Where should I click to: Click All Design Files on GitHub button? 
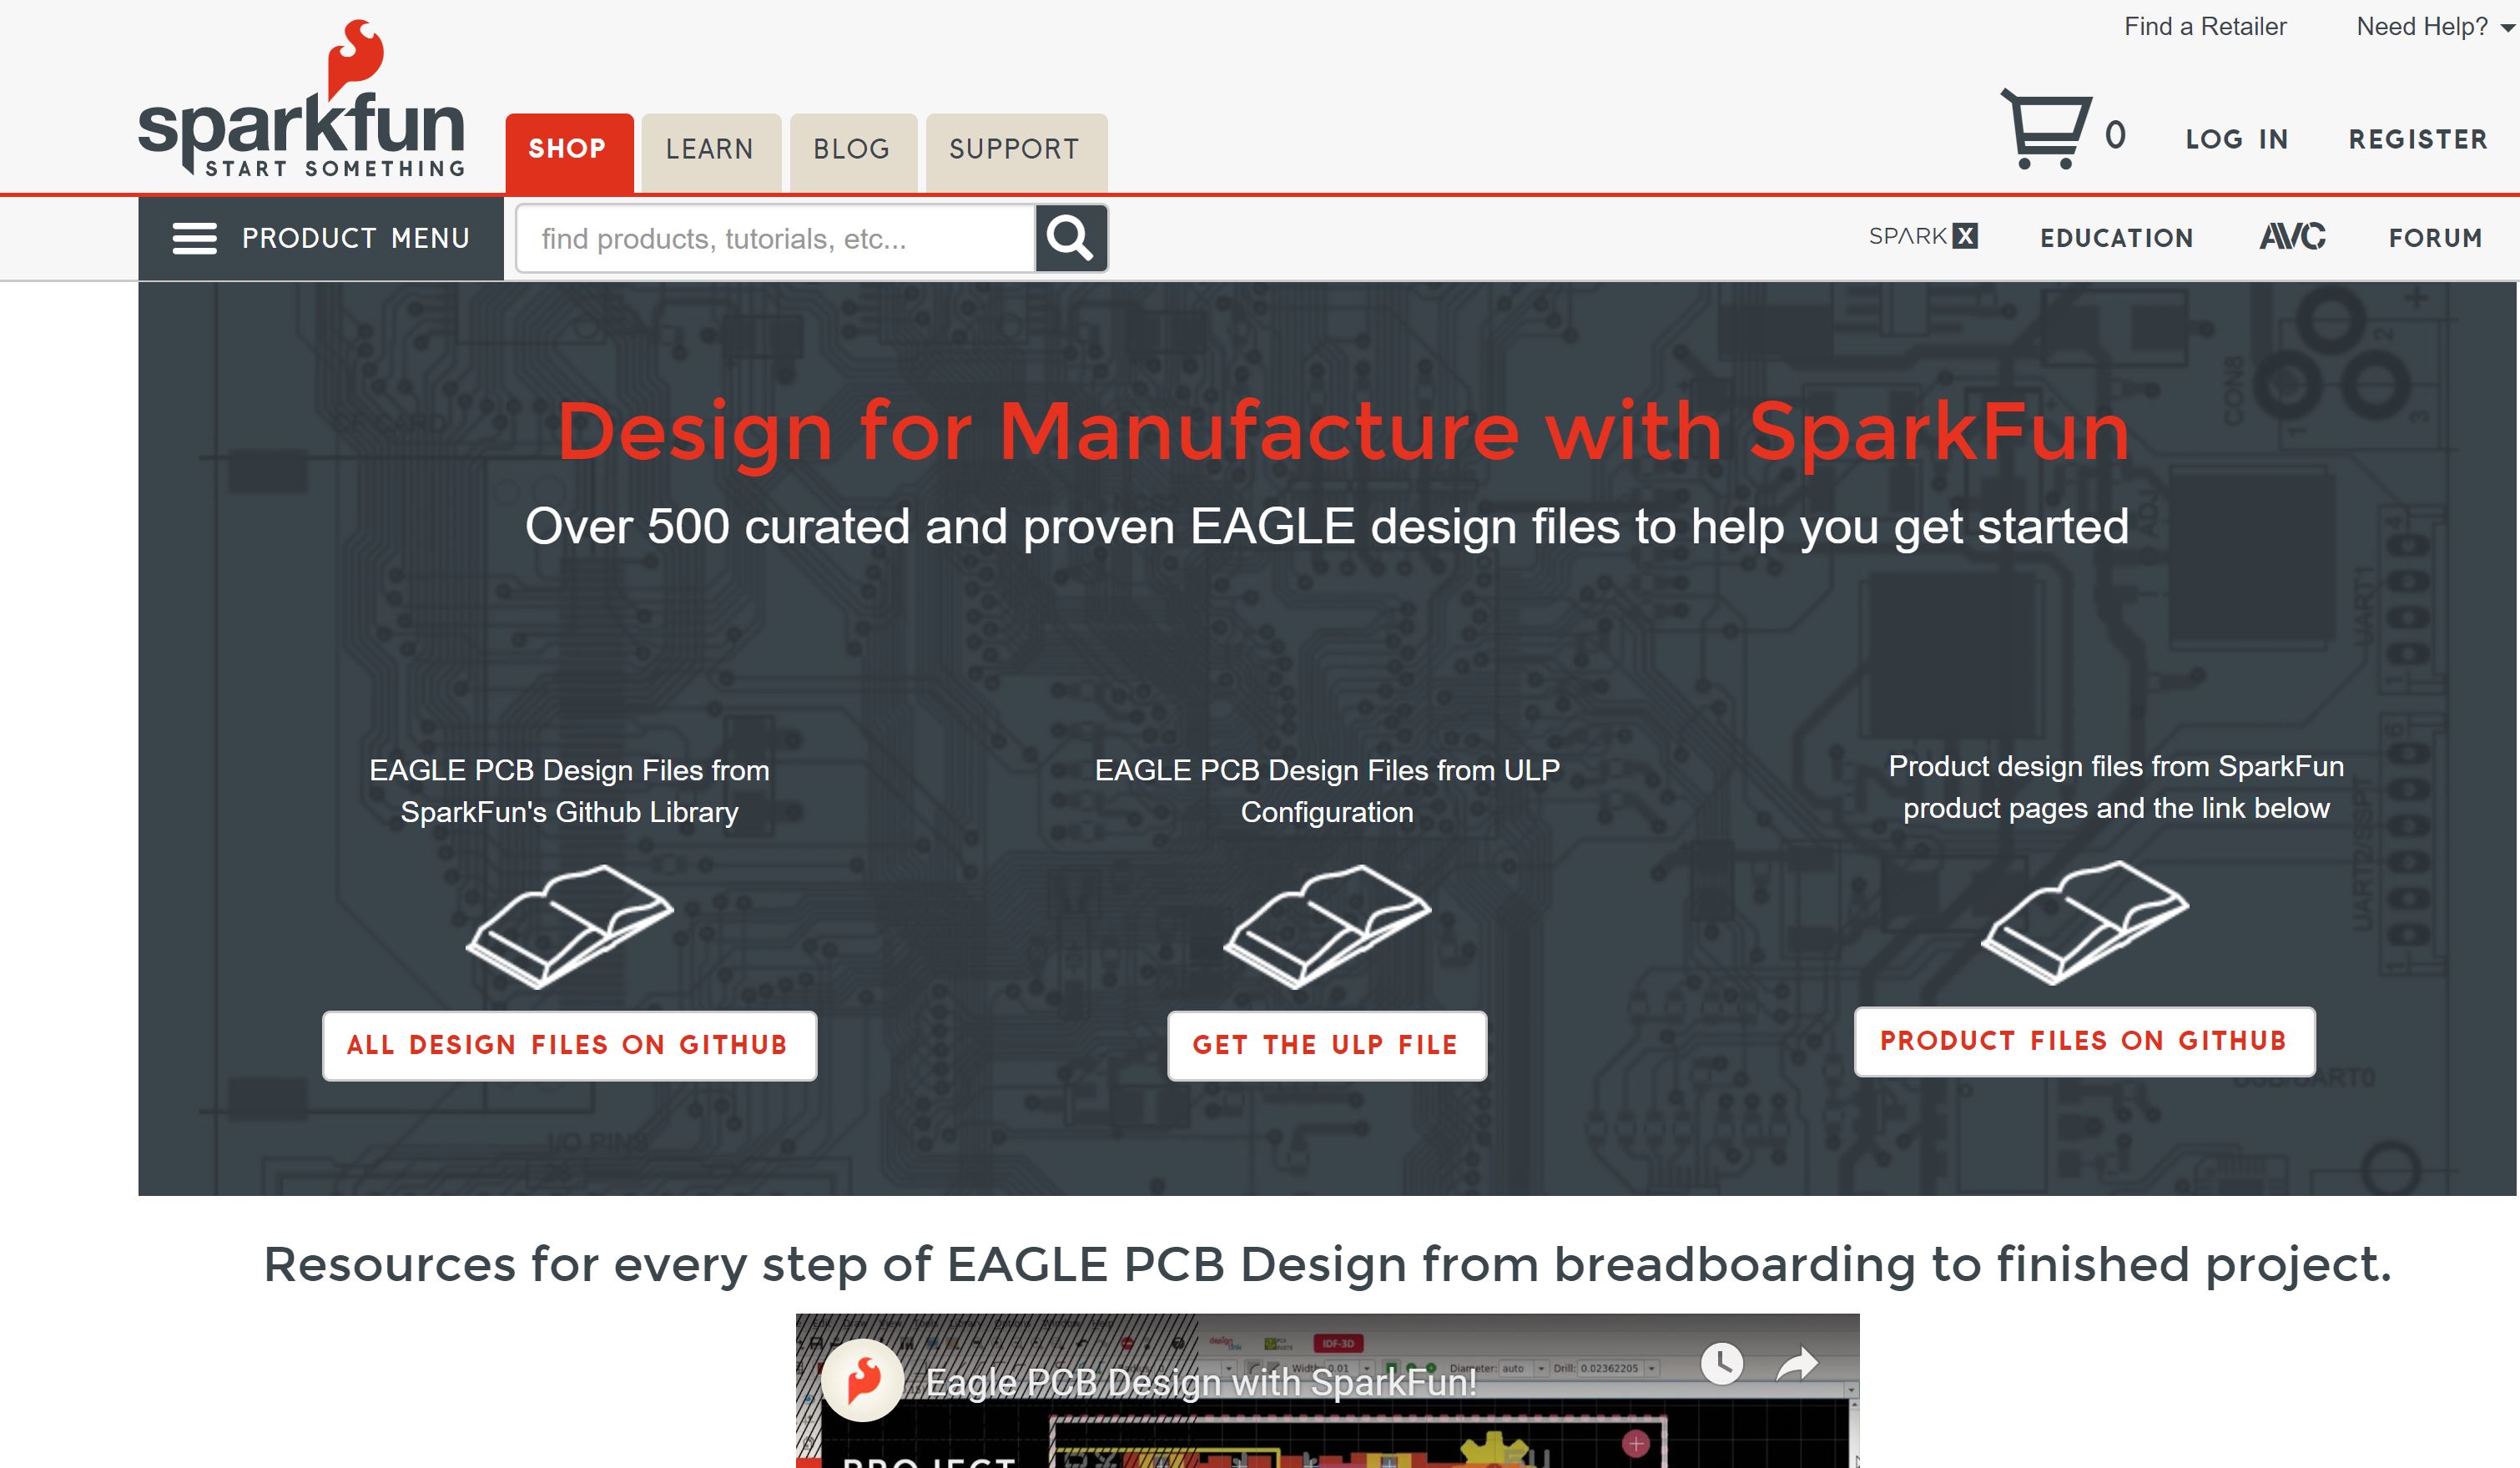pos(569,1045)
